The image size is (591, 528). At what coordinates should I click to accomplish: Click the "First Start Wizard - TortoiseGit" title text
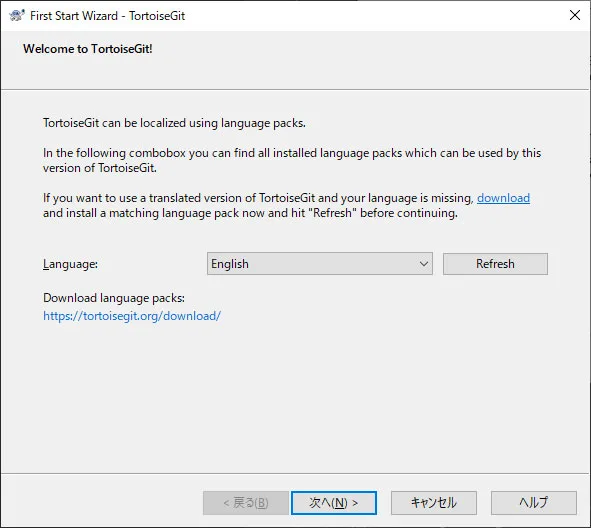[x=107, y=16]
